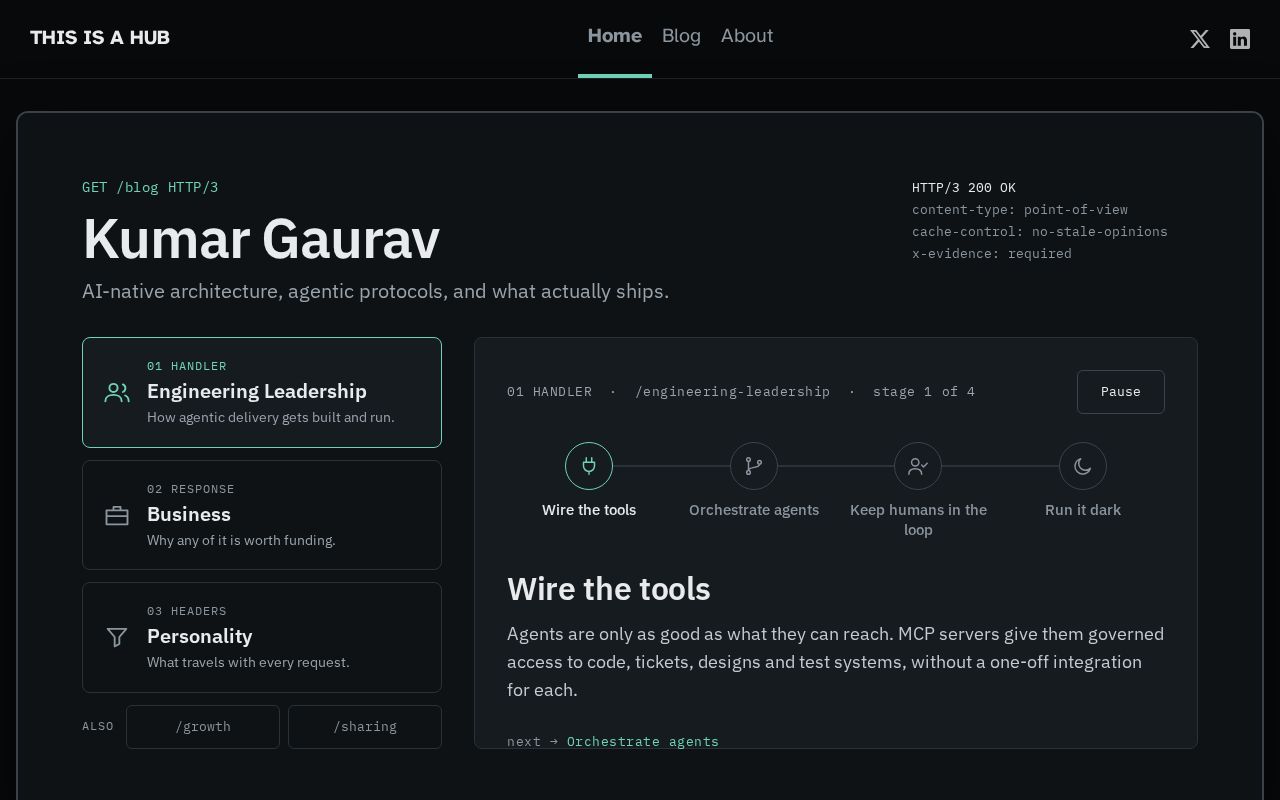Open the /sharing link
The width and height of the screenshot is (1280, 800).
click(x=365, y=727)
